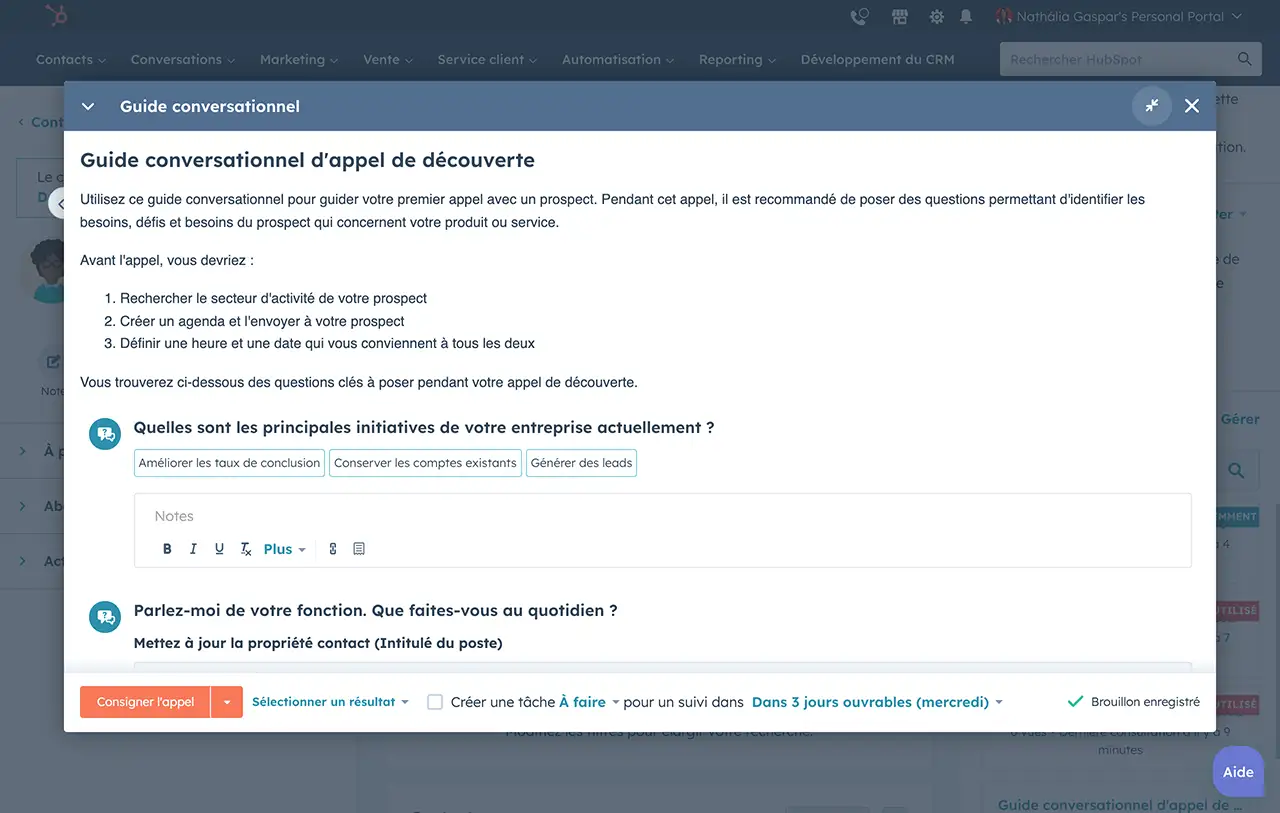This screenshot has width=1280, height=813.
Task: Select 'Améliorer les taux de conclusion' answer
Action: (x=229, y=463)
